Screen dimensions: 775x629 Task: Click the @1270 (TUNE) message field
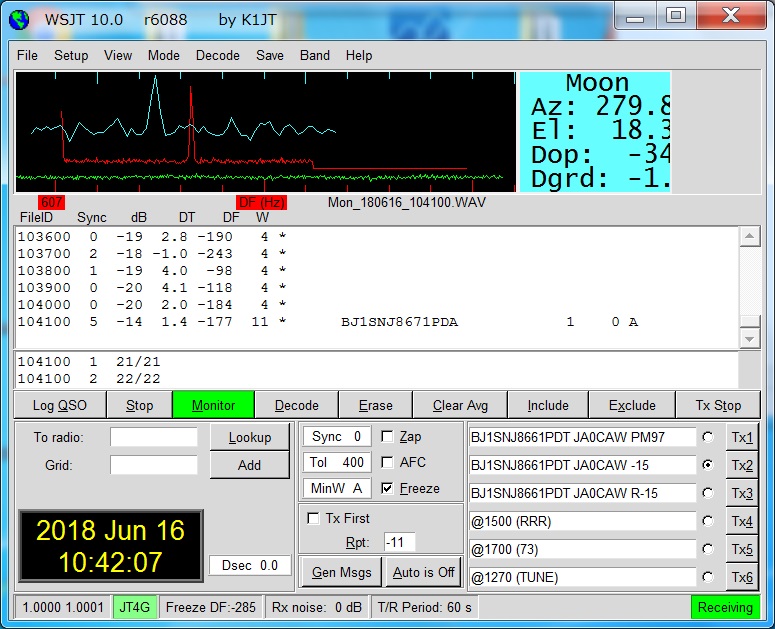(x=582, y=577)
